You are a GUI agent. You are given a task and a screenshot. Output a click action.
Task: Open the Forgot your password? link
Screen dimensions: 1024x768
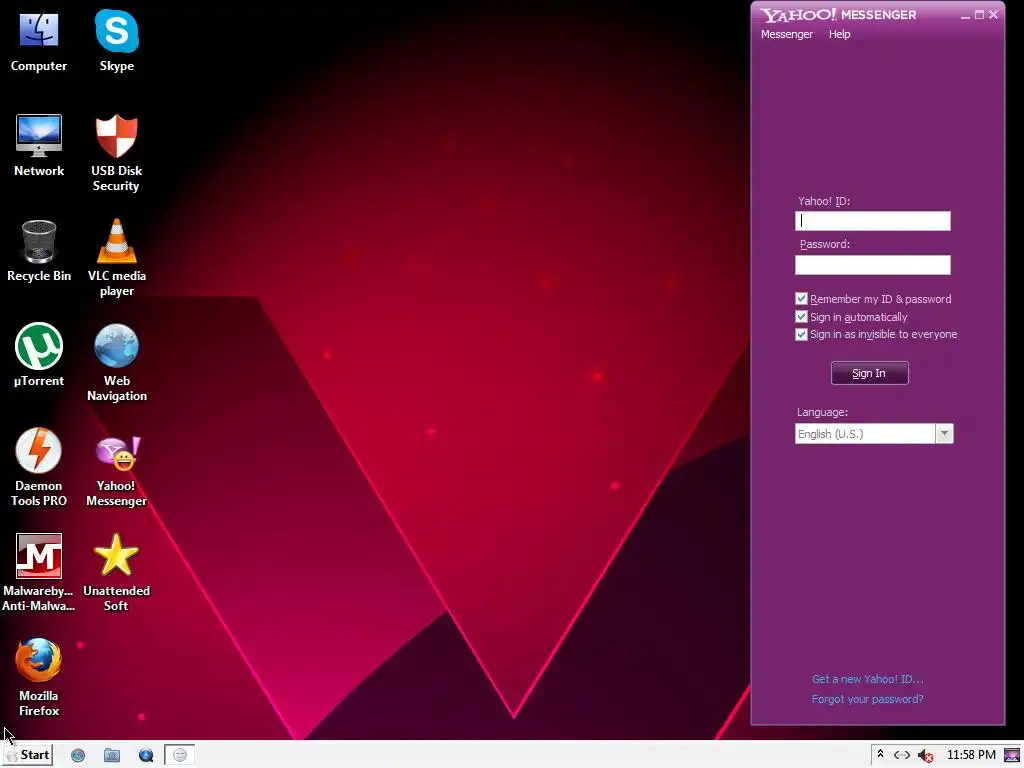click(x=867, y=699)
